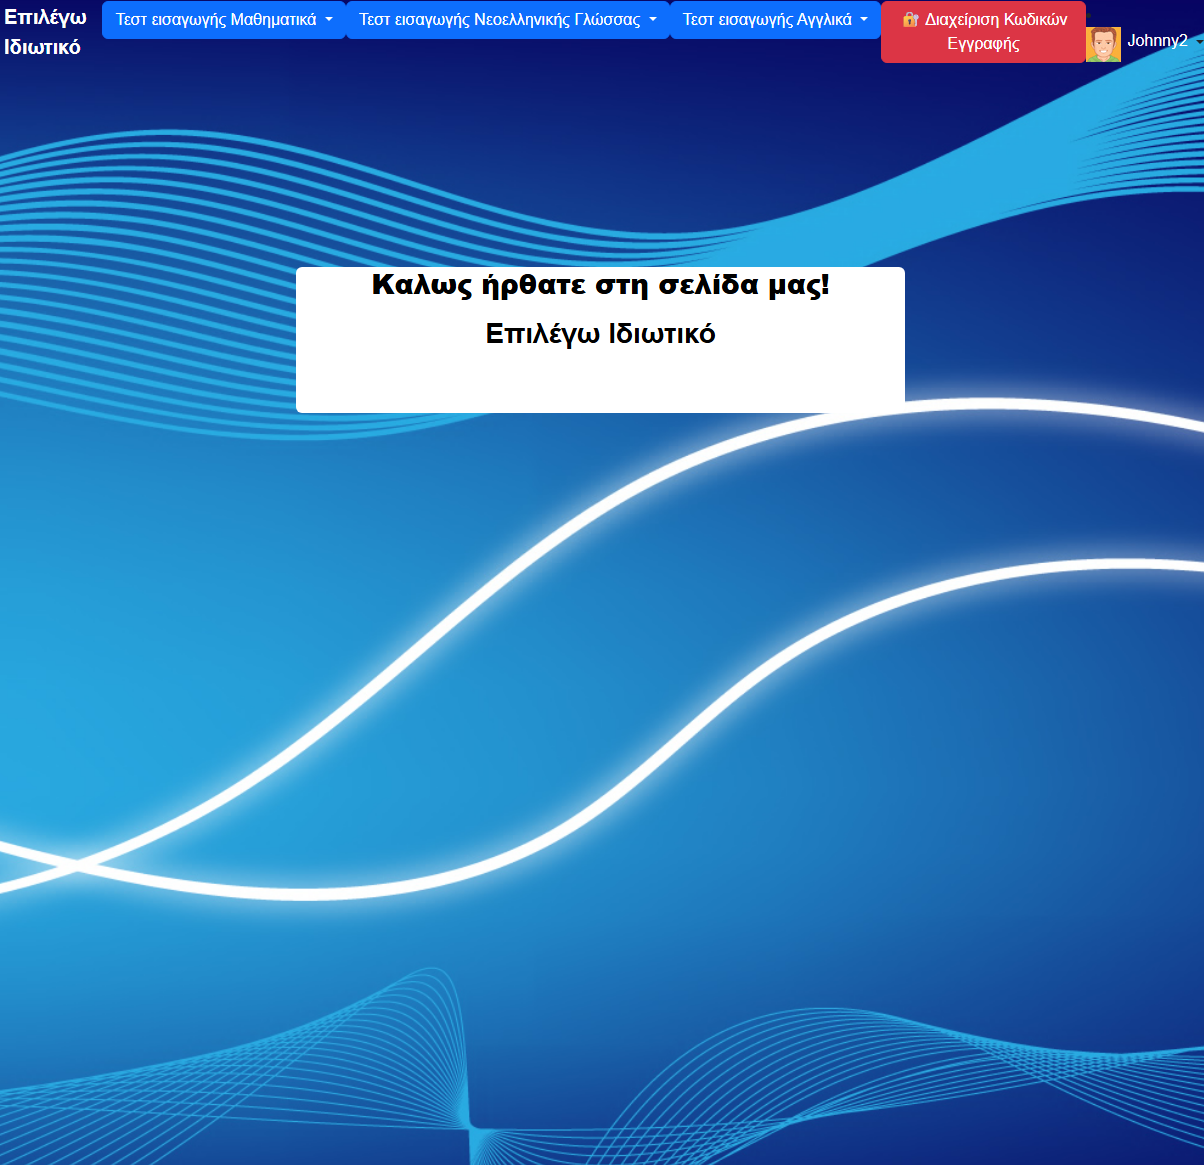The height and width of the screenshot is (1165, 1204).
Task: Click the Johnny2 username text
Action: point(1157,41)
